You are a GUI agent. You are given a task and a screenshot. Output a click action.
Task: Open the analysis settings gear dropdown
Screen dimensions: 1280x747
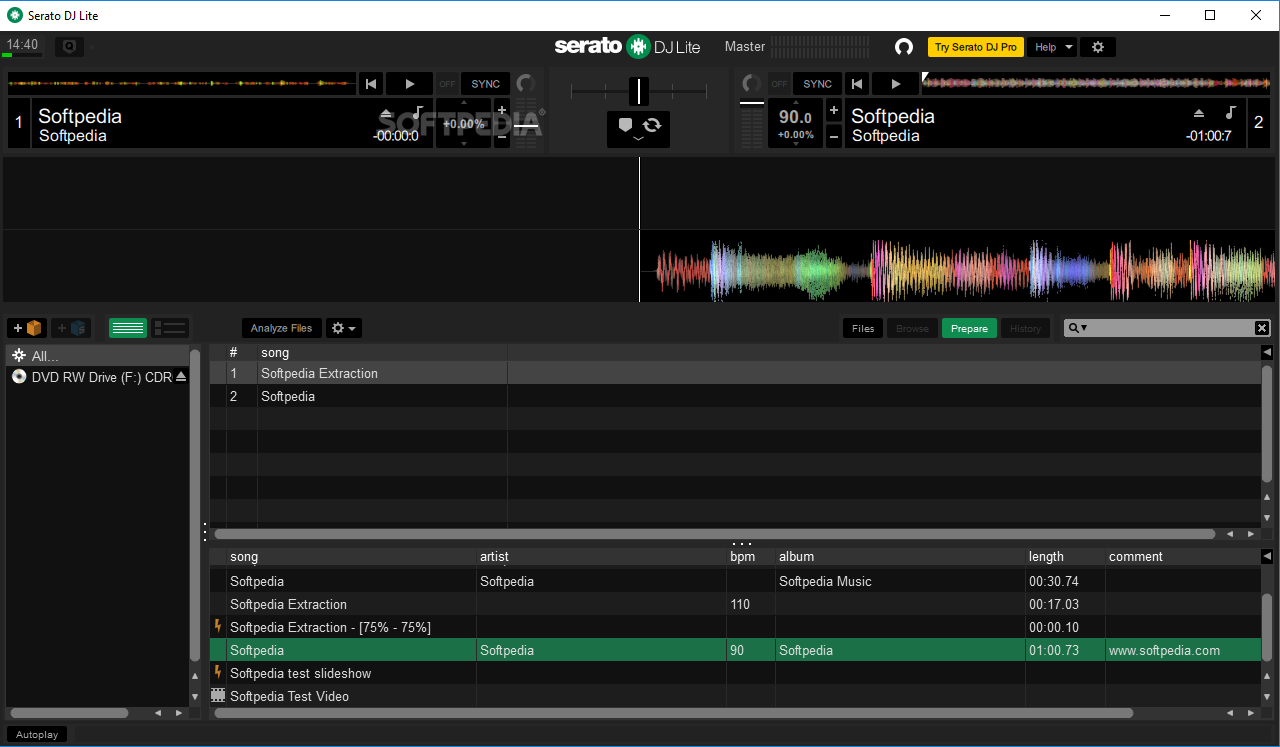[344, 328]
